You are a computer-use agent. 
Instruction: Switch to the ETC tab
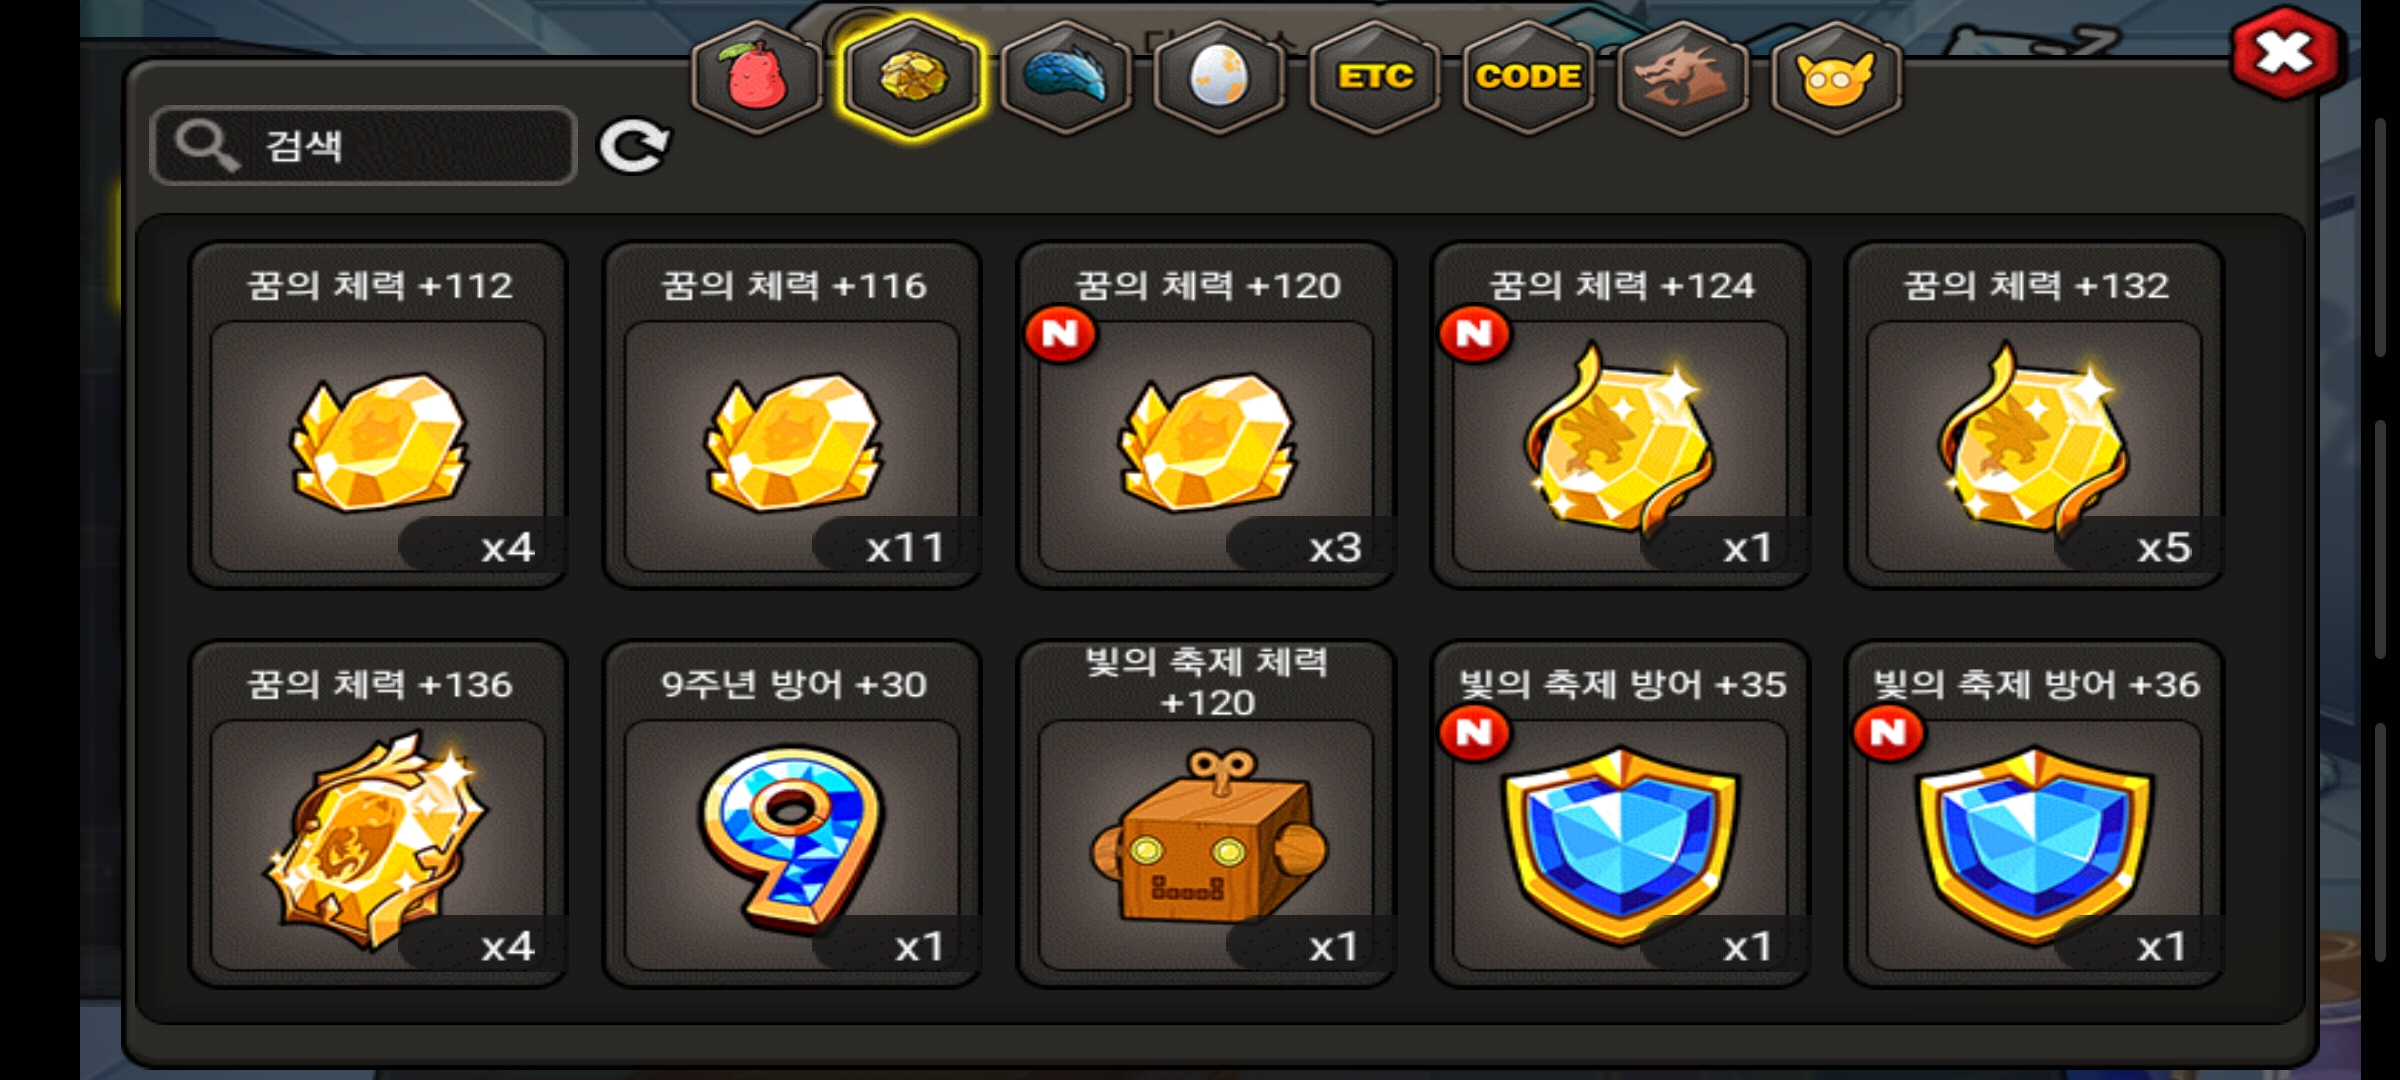[1375, 77]
